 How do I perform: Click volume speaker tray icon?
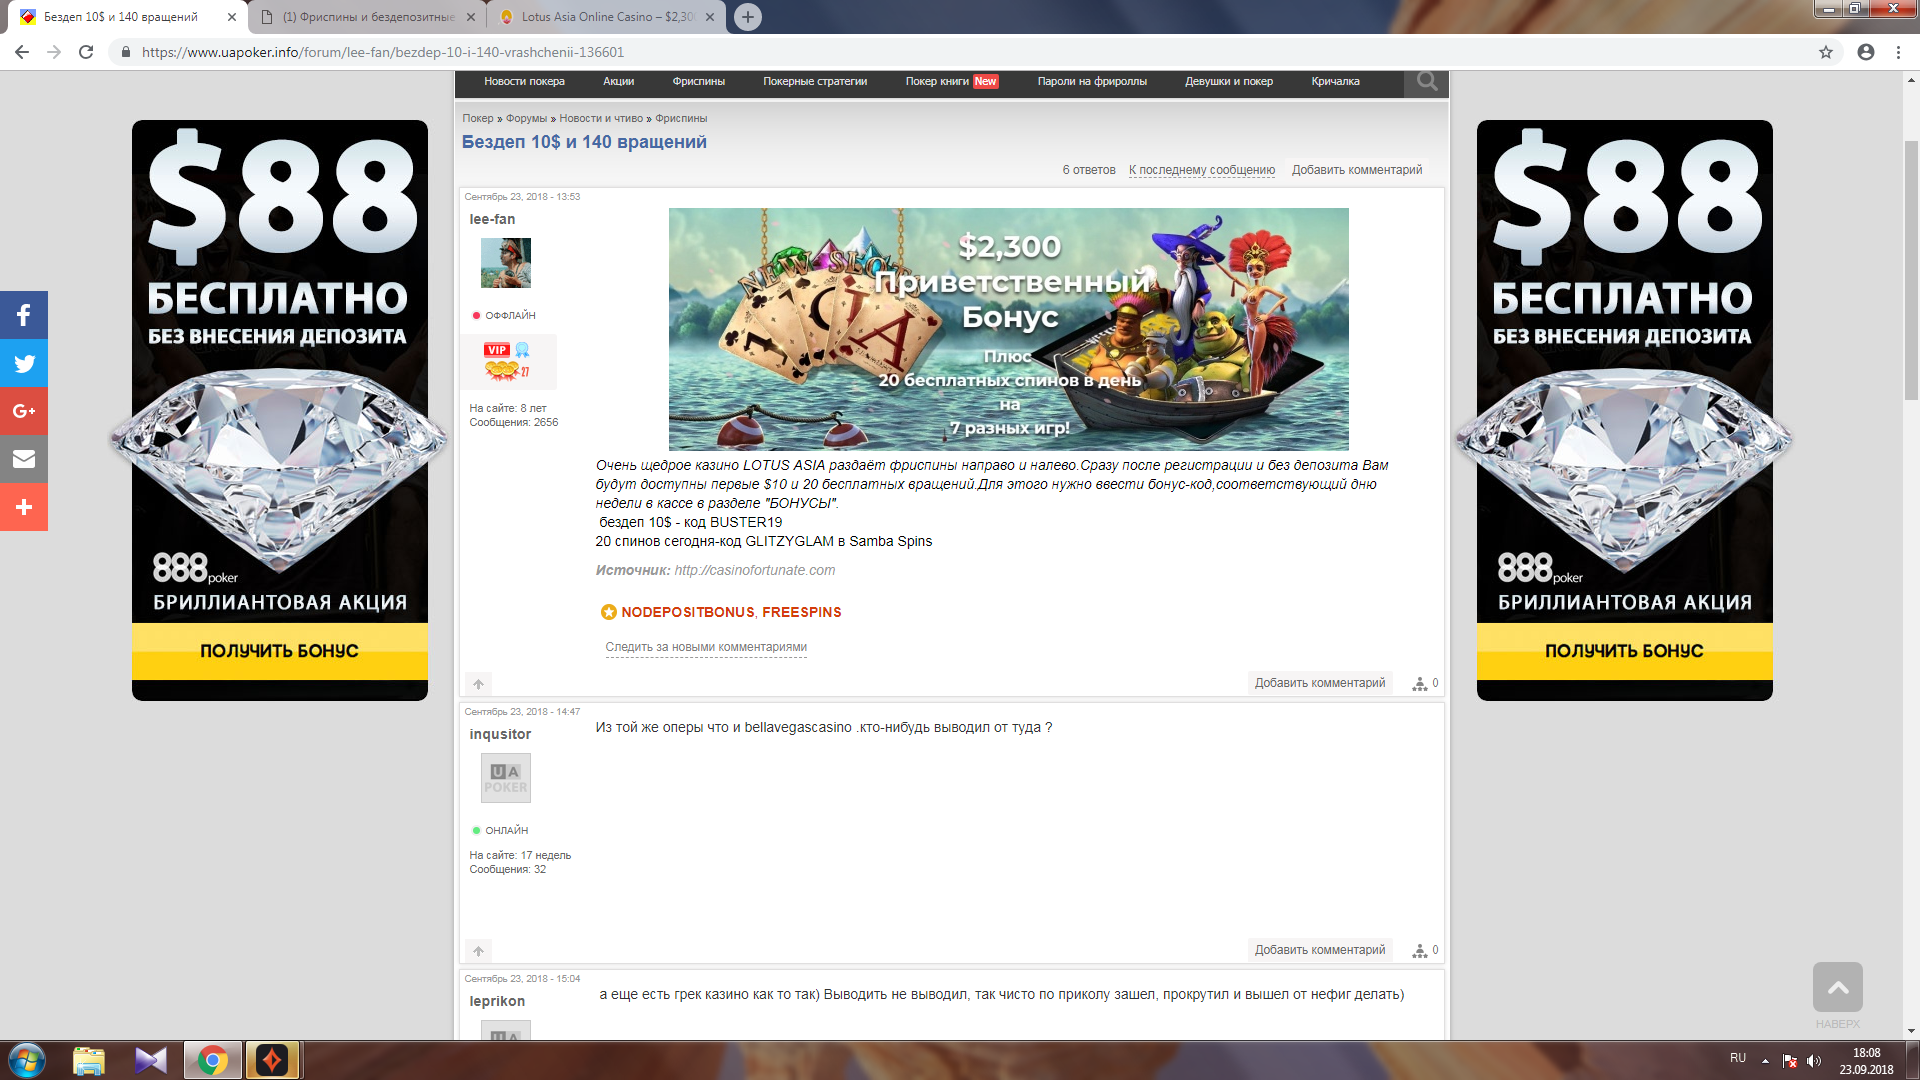pyautogui.click(x=1814, y=1061)
